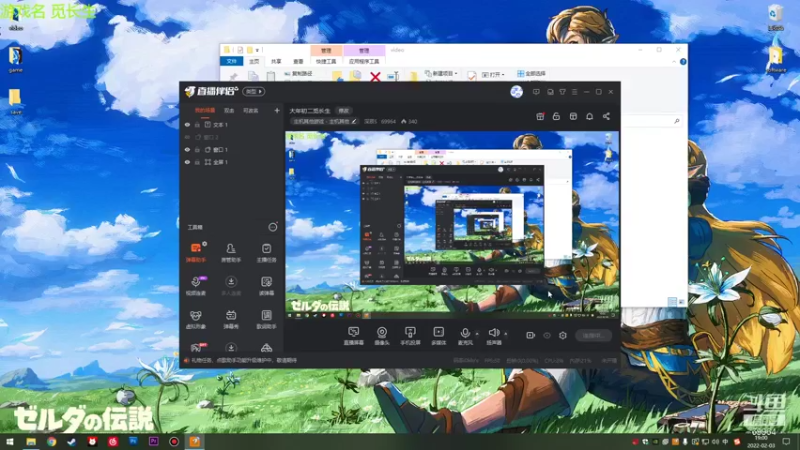
Task: Open the mode pill button beside the app logo
Action: click(x=254, y=92)
